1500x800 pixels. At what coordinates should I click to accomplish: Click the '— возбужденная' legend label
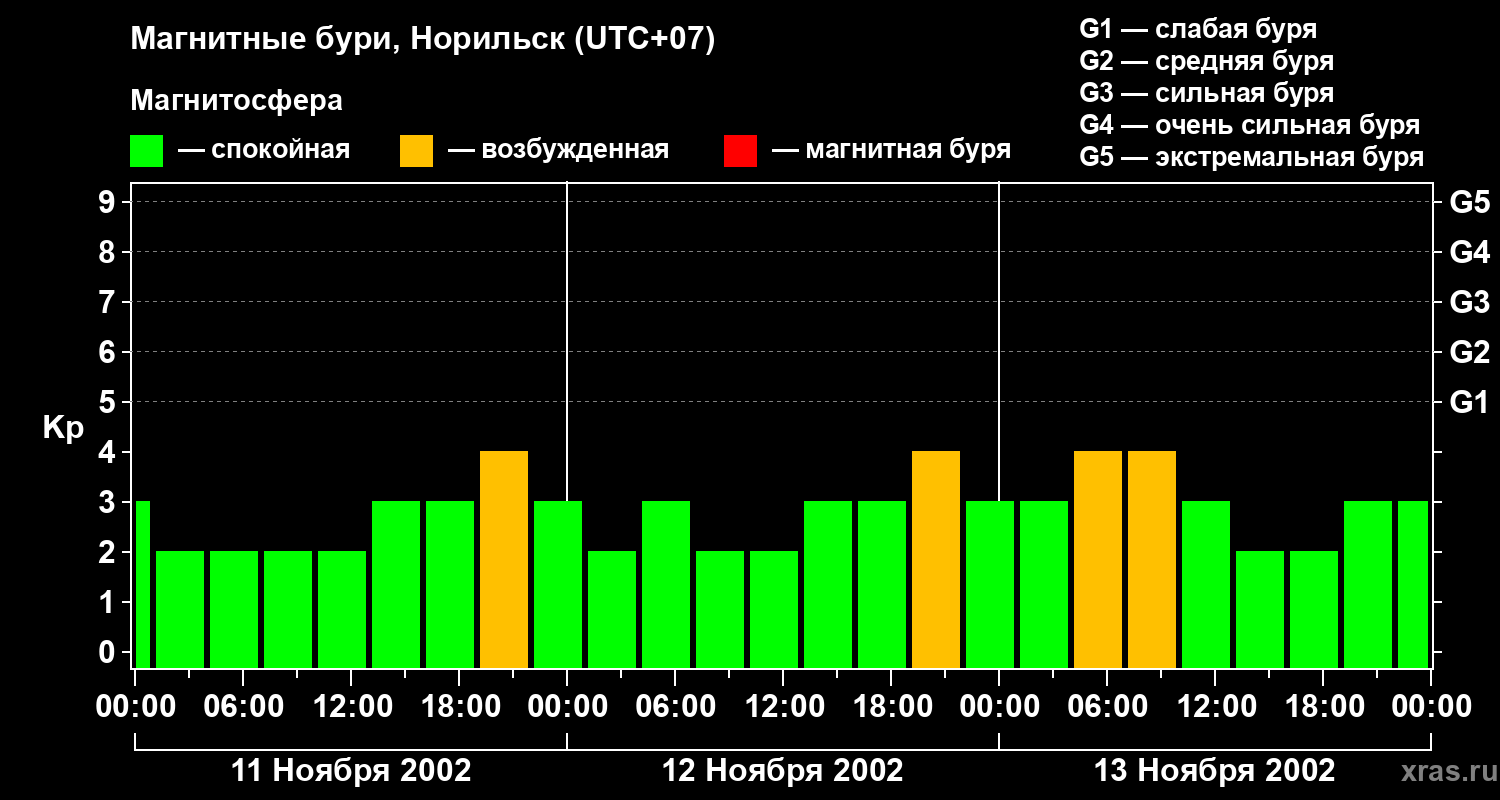[558, 150]
